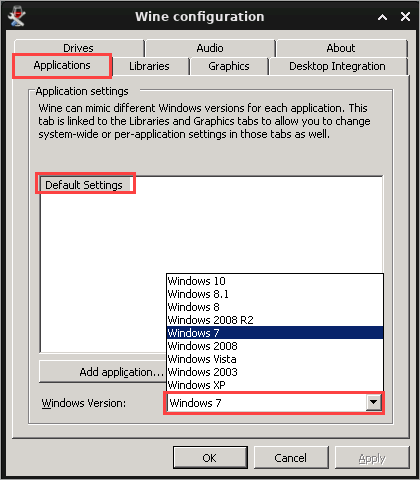Close the Wine configuration window
420x480 pixels.
(405, 17)
